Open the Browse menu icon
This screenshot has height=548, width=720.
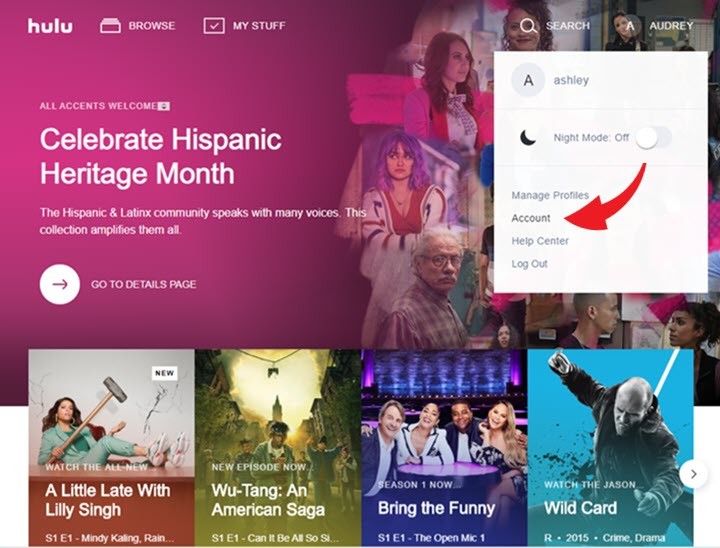tap(110, 26)
